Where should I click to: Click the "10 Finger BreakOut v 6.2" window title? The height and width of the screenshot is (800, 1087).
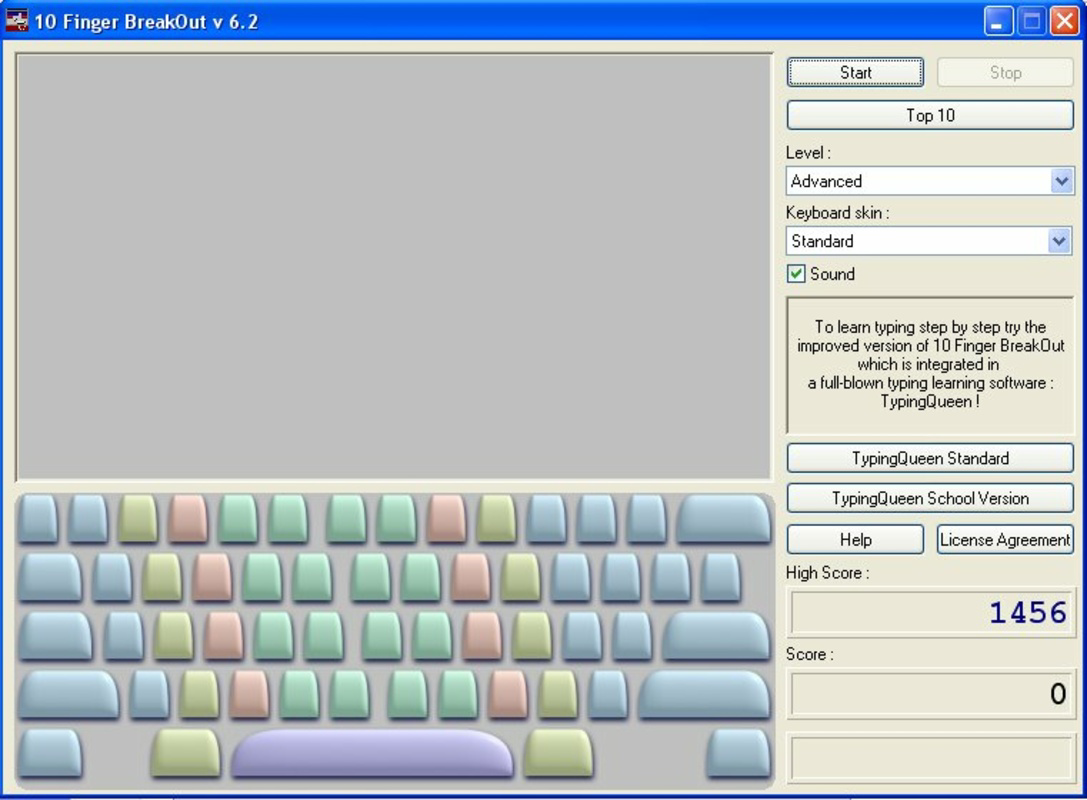146,21
